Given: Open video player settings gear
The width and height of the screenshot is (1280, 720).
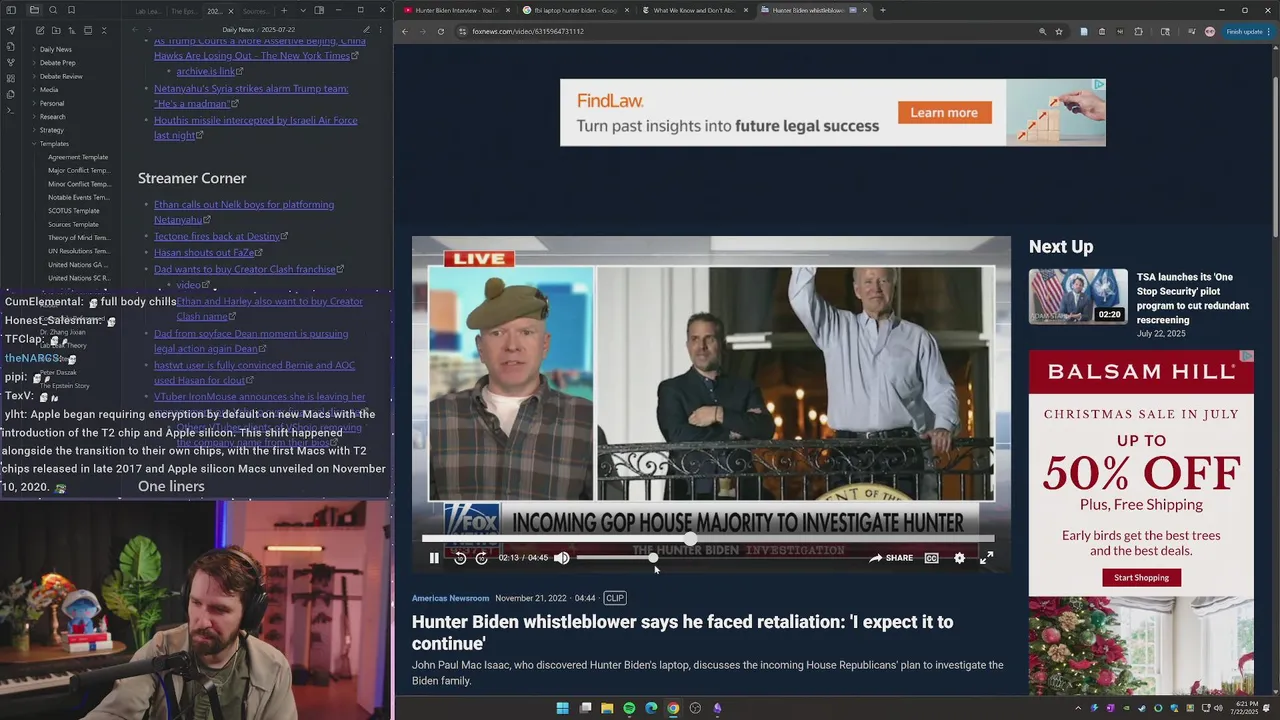Looking at the screenshot, I should [x=959, y=558].
